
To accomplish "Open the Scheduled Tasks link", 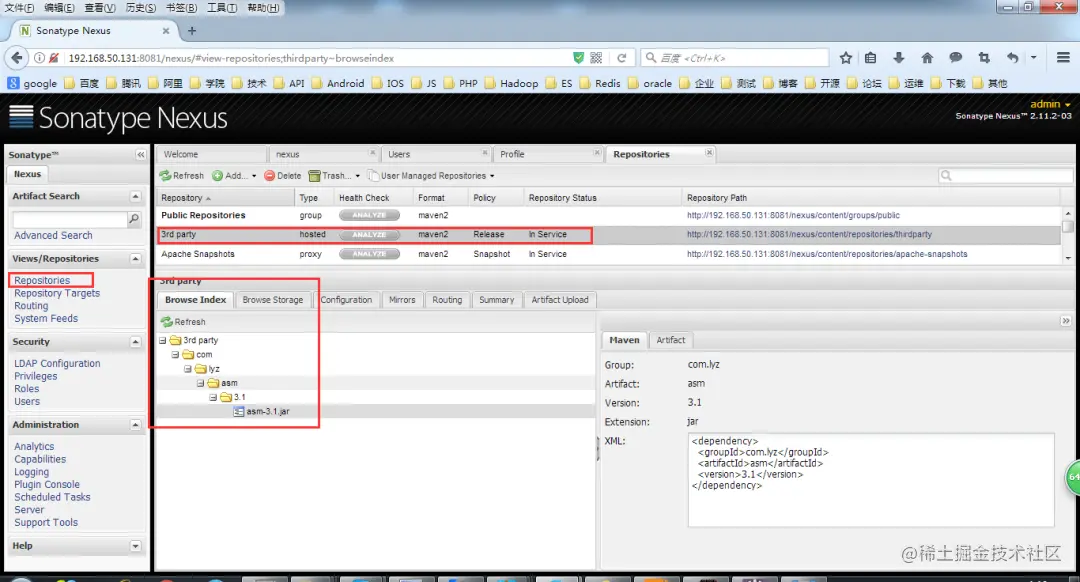I will (52, 497).
